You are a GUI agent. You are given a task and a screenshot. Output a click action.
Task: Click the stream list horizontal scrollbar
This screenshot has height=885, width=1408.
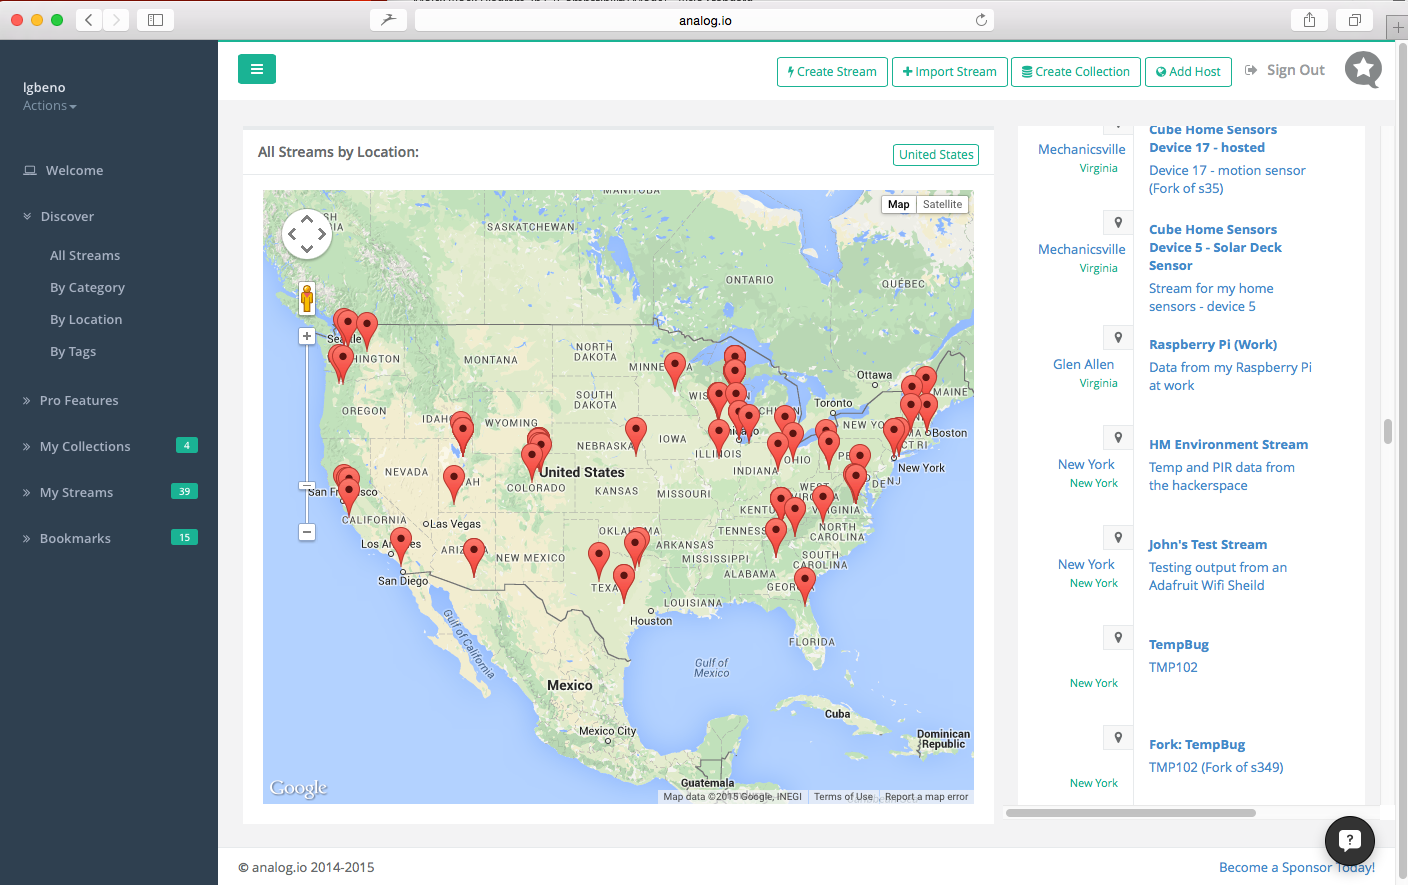pyautogui.click(x=1131, y=813)
